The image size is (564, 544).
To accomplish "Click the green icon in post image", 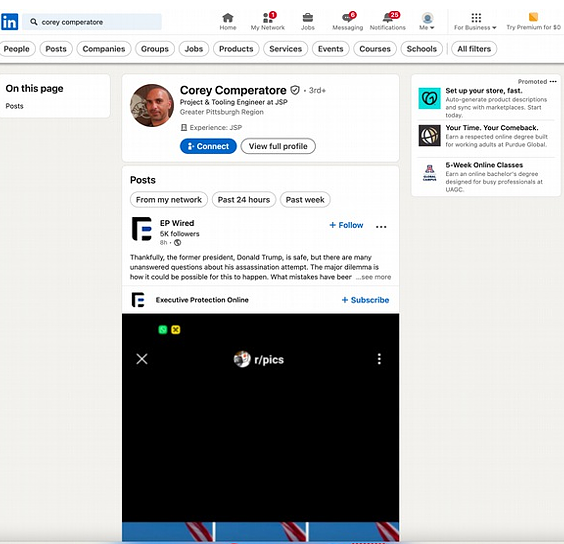I will tap(163, 330).
